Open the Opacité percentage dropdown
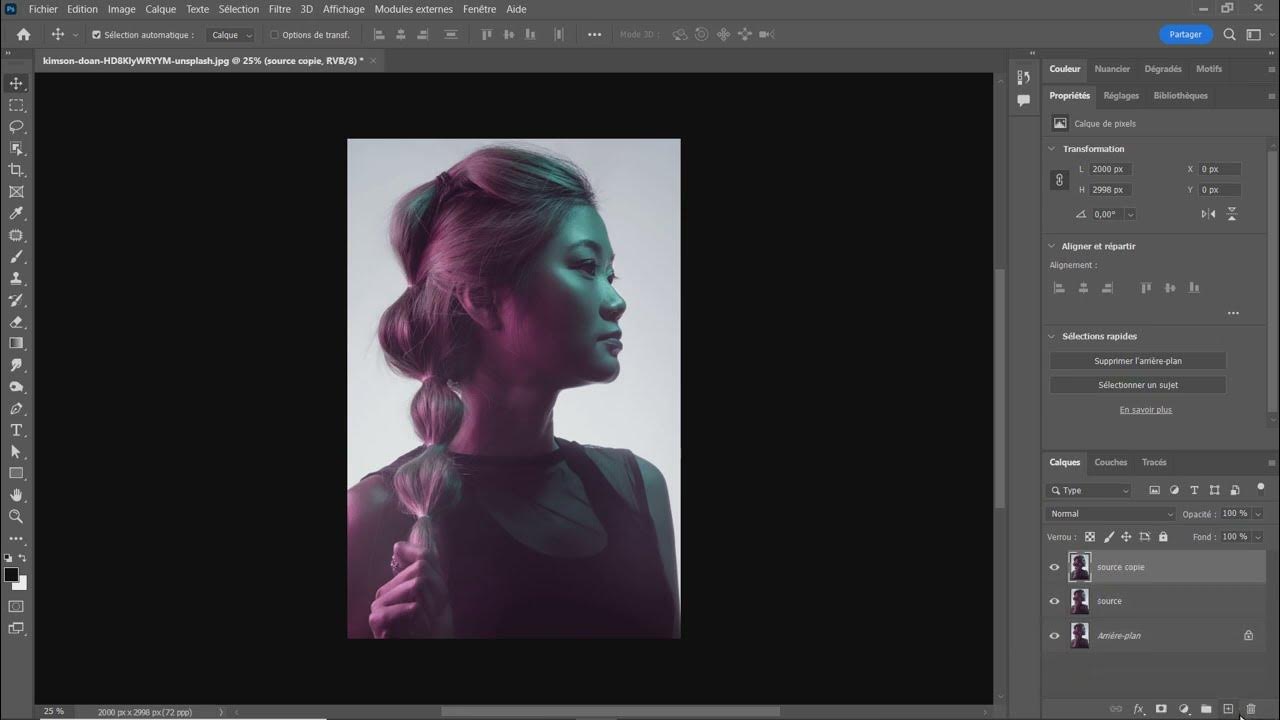This screenshot has height=720, width=1280. click(x=1258, y=514)
